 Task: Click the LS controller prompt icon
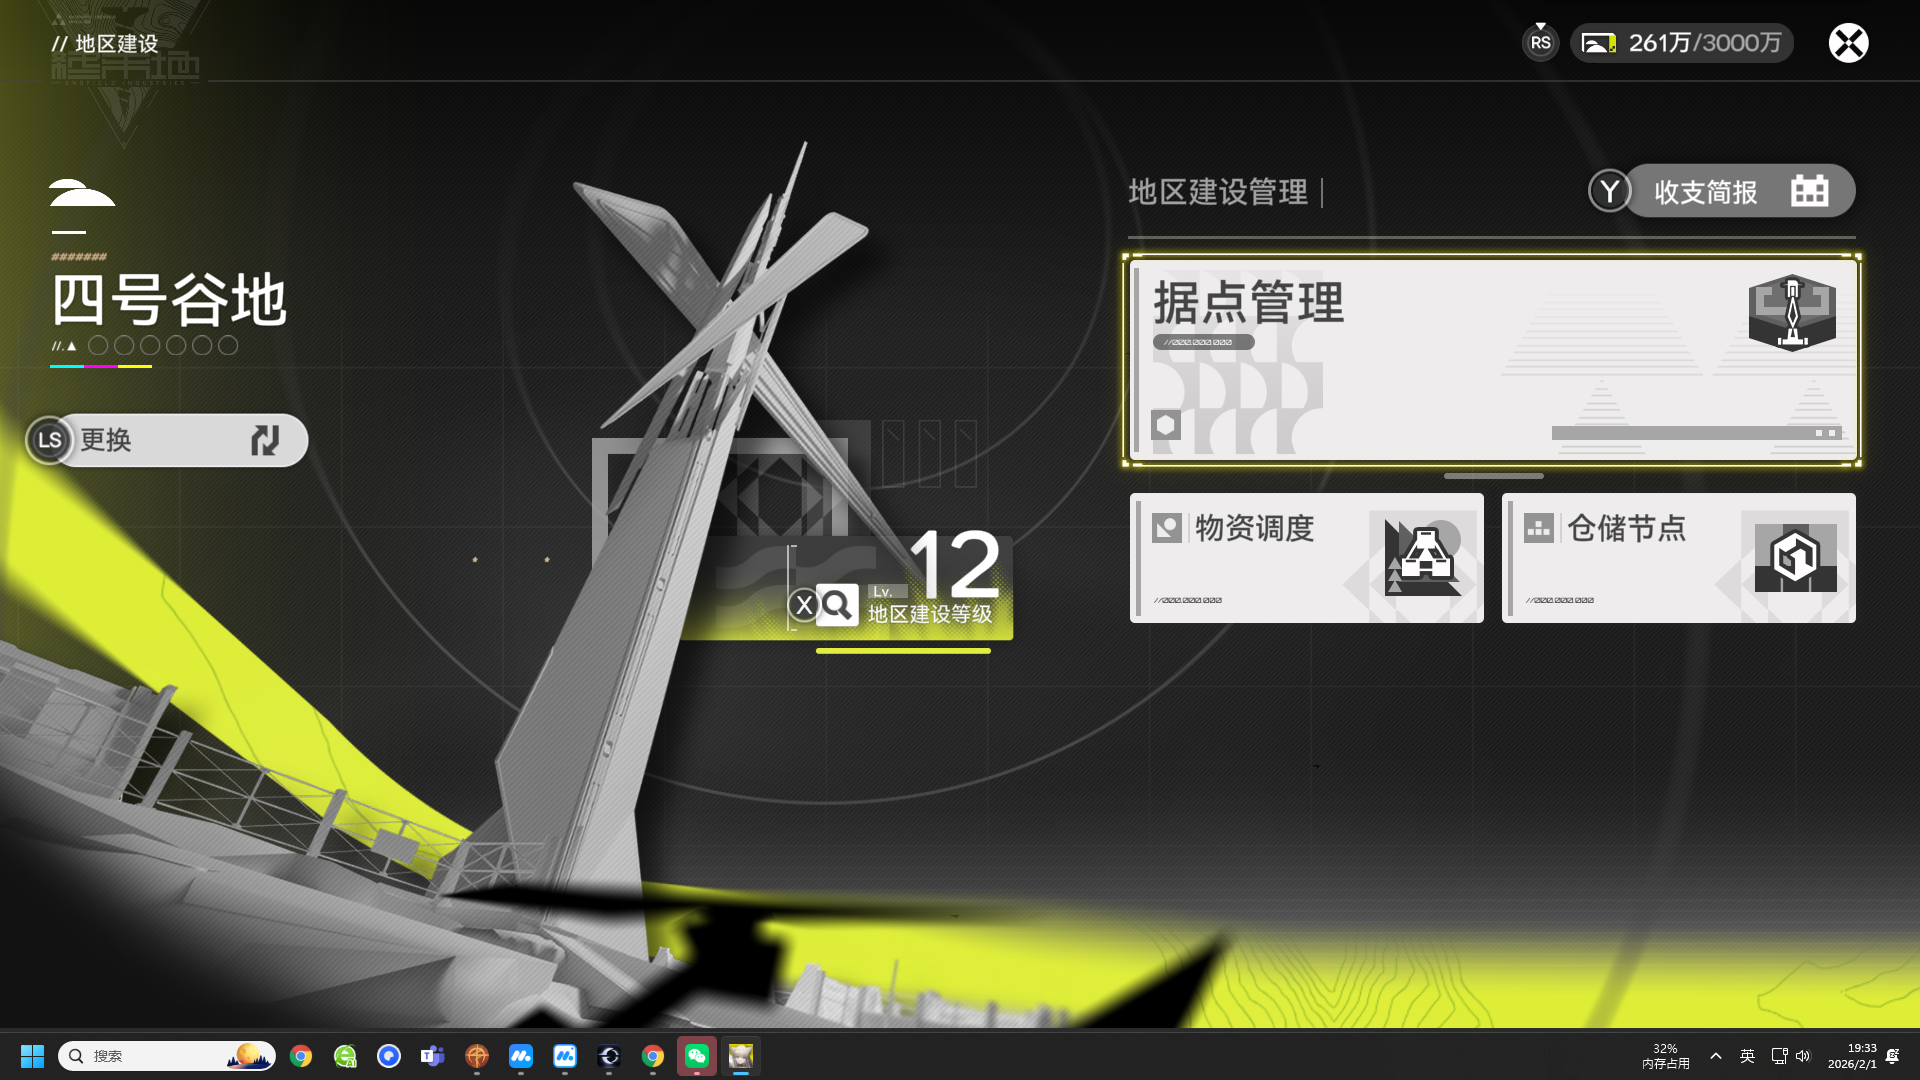point(50,440)
